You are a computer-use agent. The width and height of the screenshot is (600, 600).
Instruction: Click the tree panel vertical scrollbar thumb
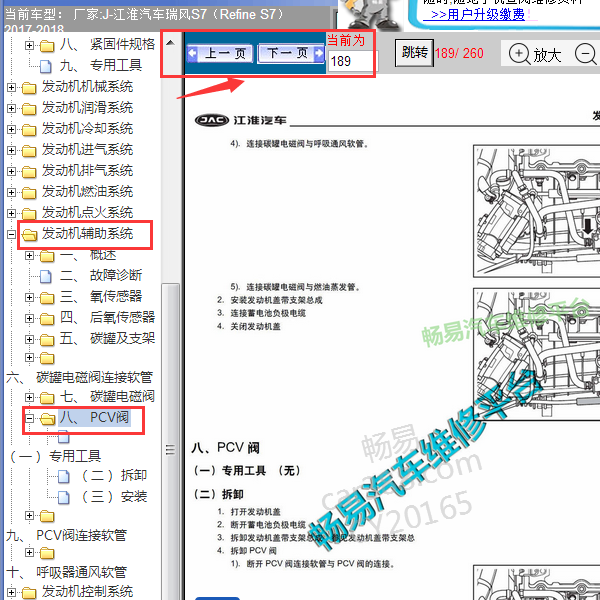pos(170,440)
